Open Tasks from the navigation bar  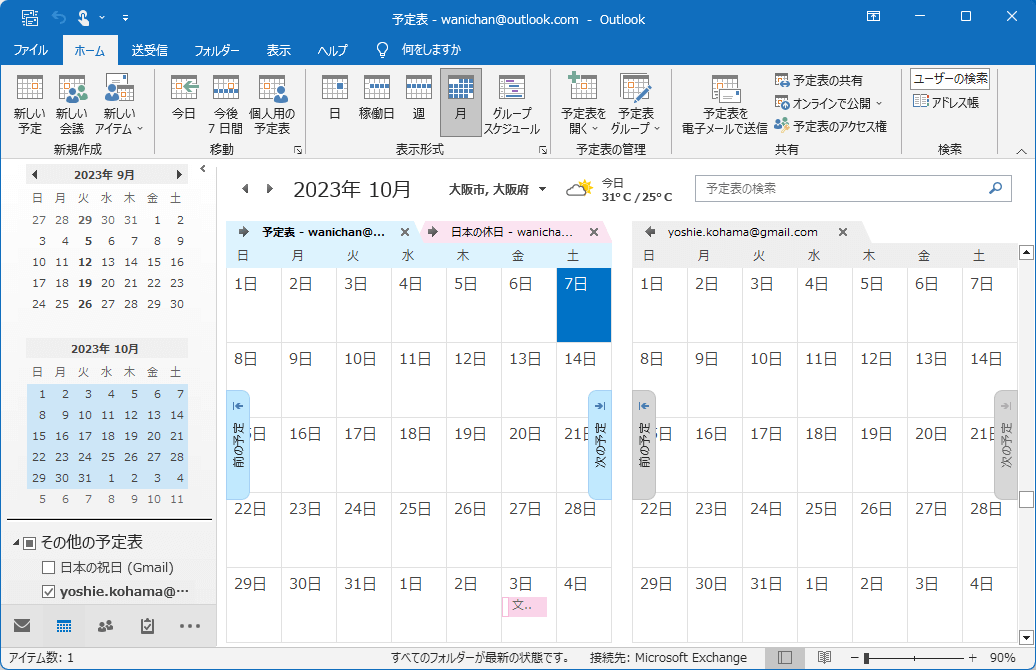[147, 626]
